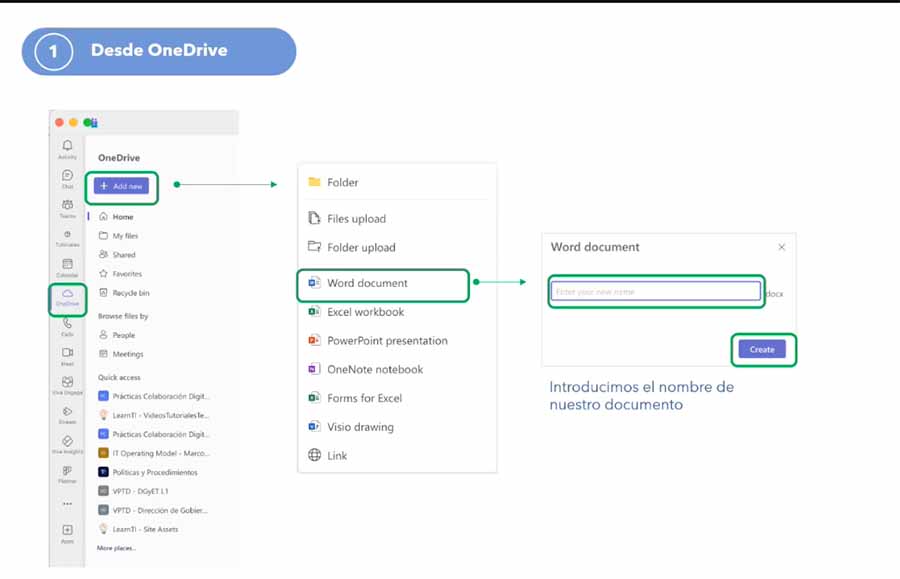This screenshot has width=900, height=579.
Task: Open VPTD - DGyET L1 quick access item
Action: click(133, 491)
